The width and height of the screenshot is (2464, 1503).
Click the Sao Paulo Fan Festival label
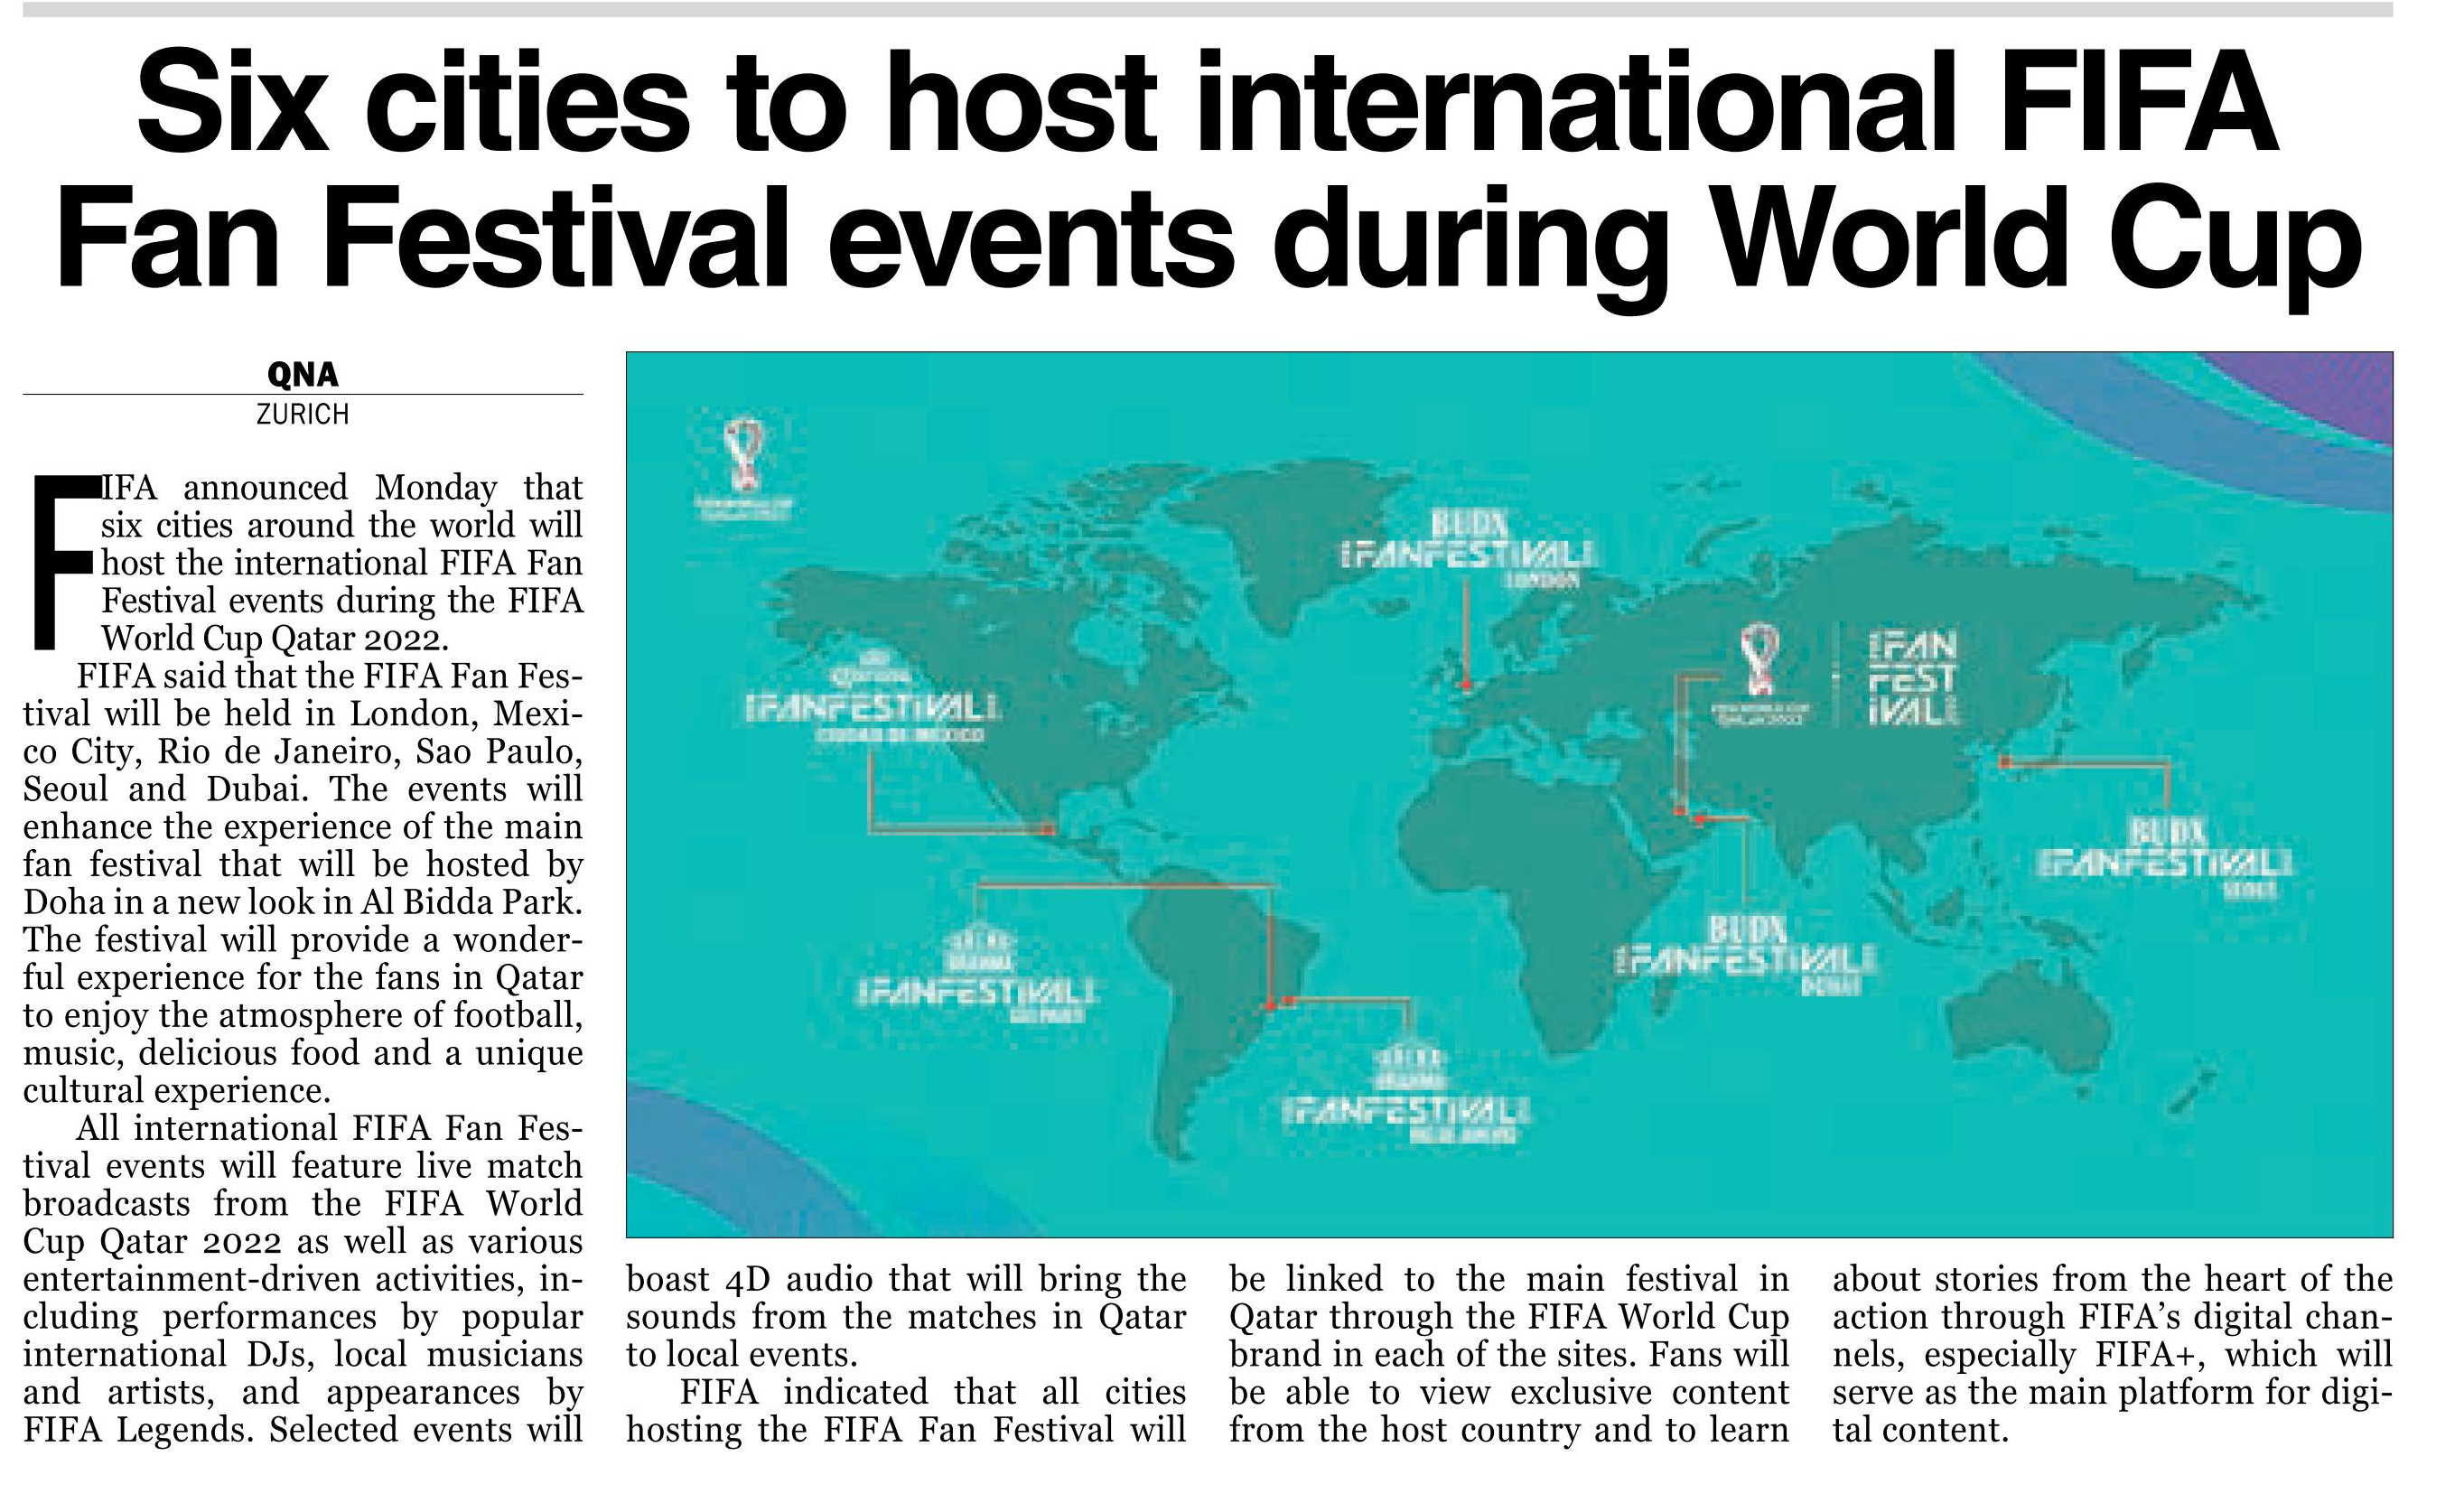click(977, 974)
